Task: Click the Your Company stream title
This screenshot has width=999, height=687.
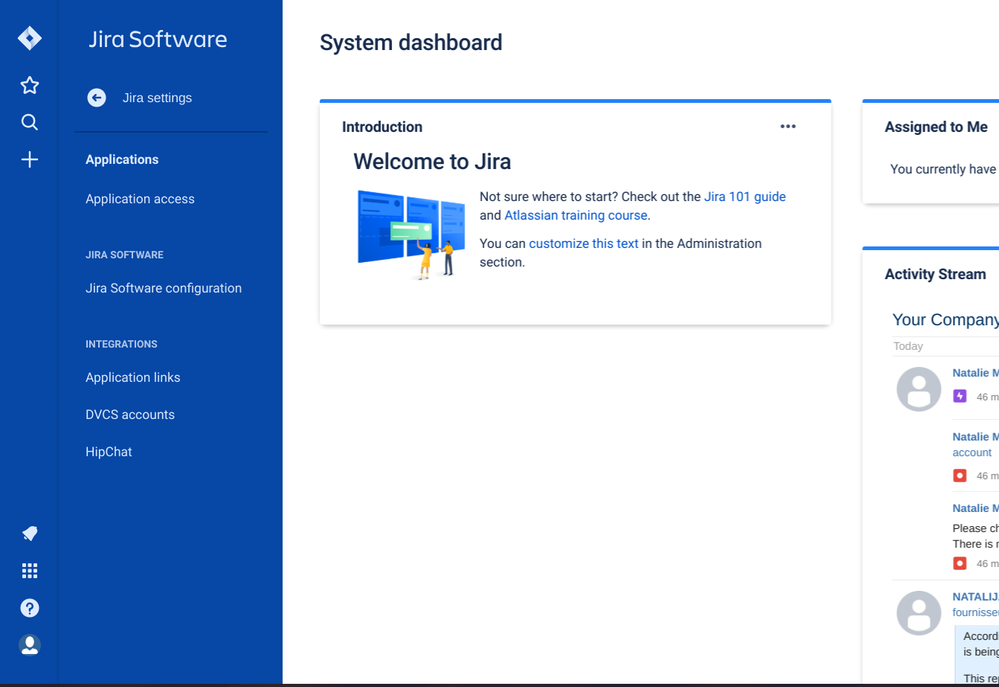Action: (945, 320)
